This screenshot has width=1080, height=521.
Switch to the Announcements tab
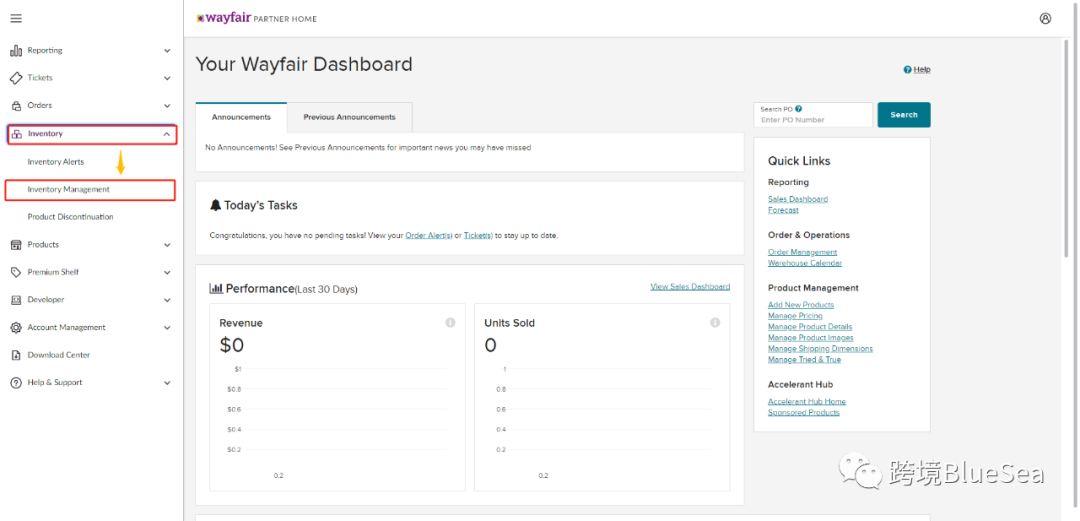[241, 117]
